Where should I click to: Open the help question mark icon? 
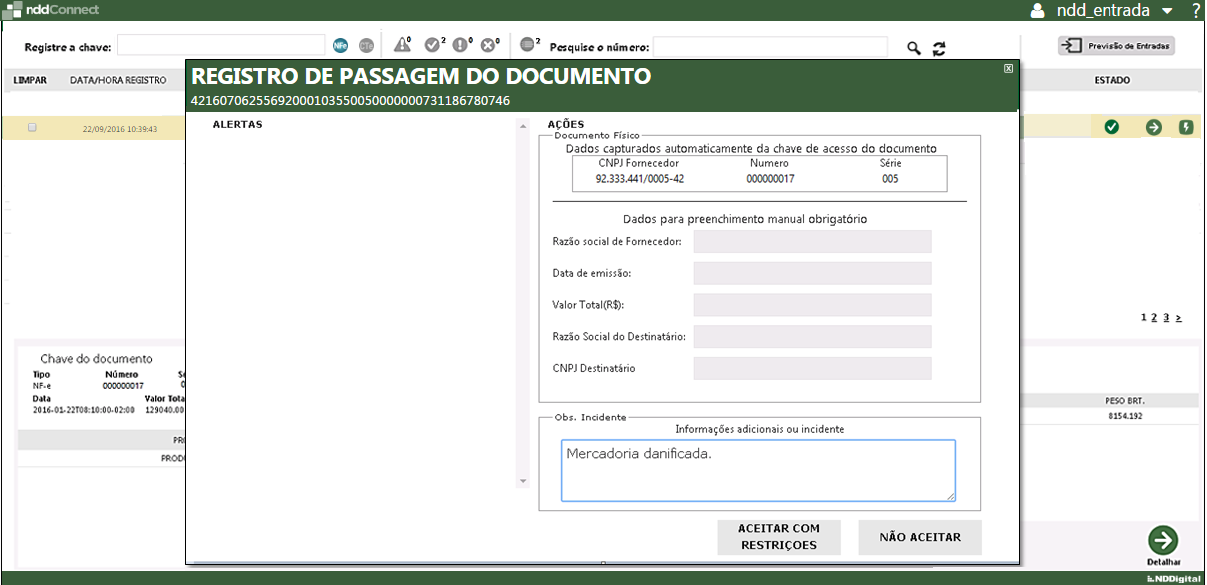tap(1195, 11)
